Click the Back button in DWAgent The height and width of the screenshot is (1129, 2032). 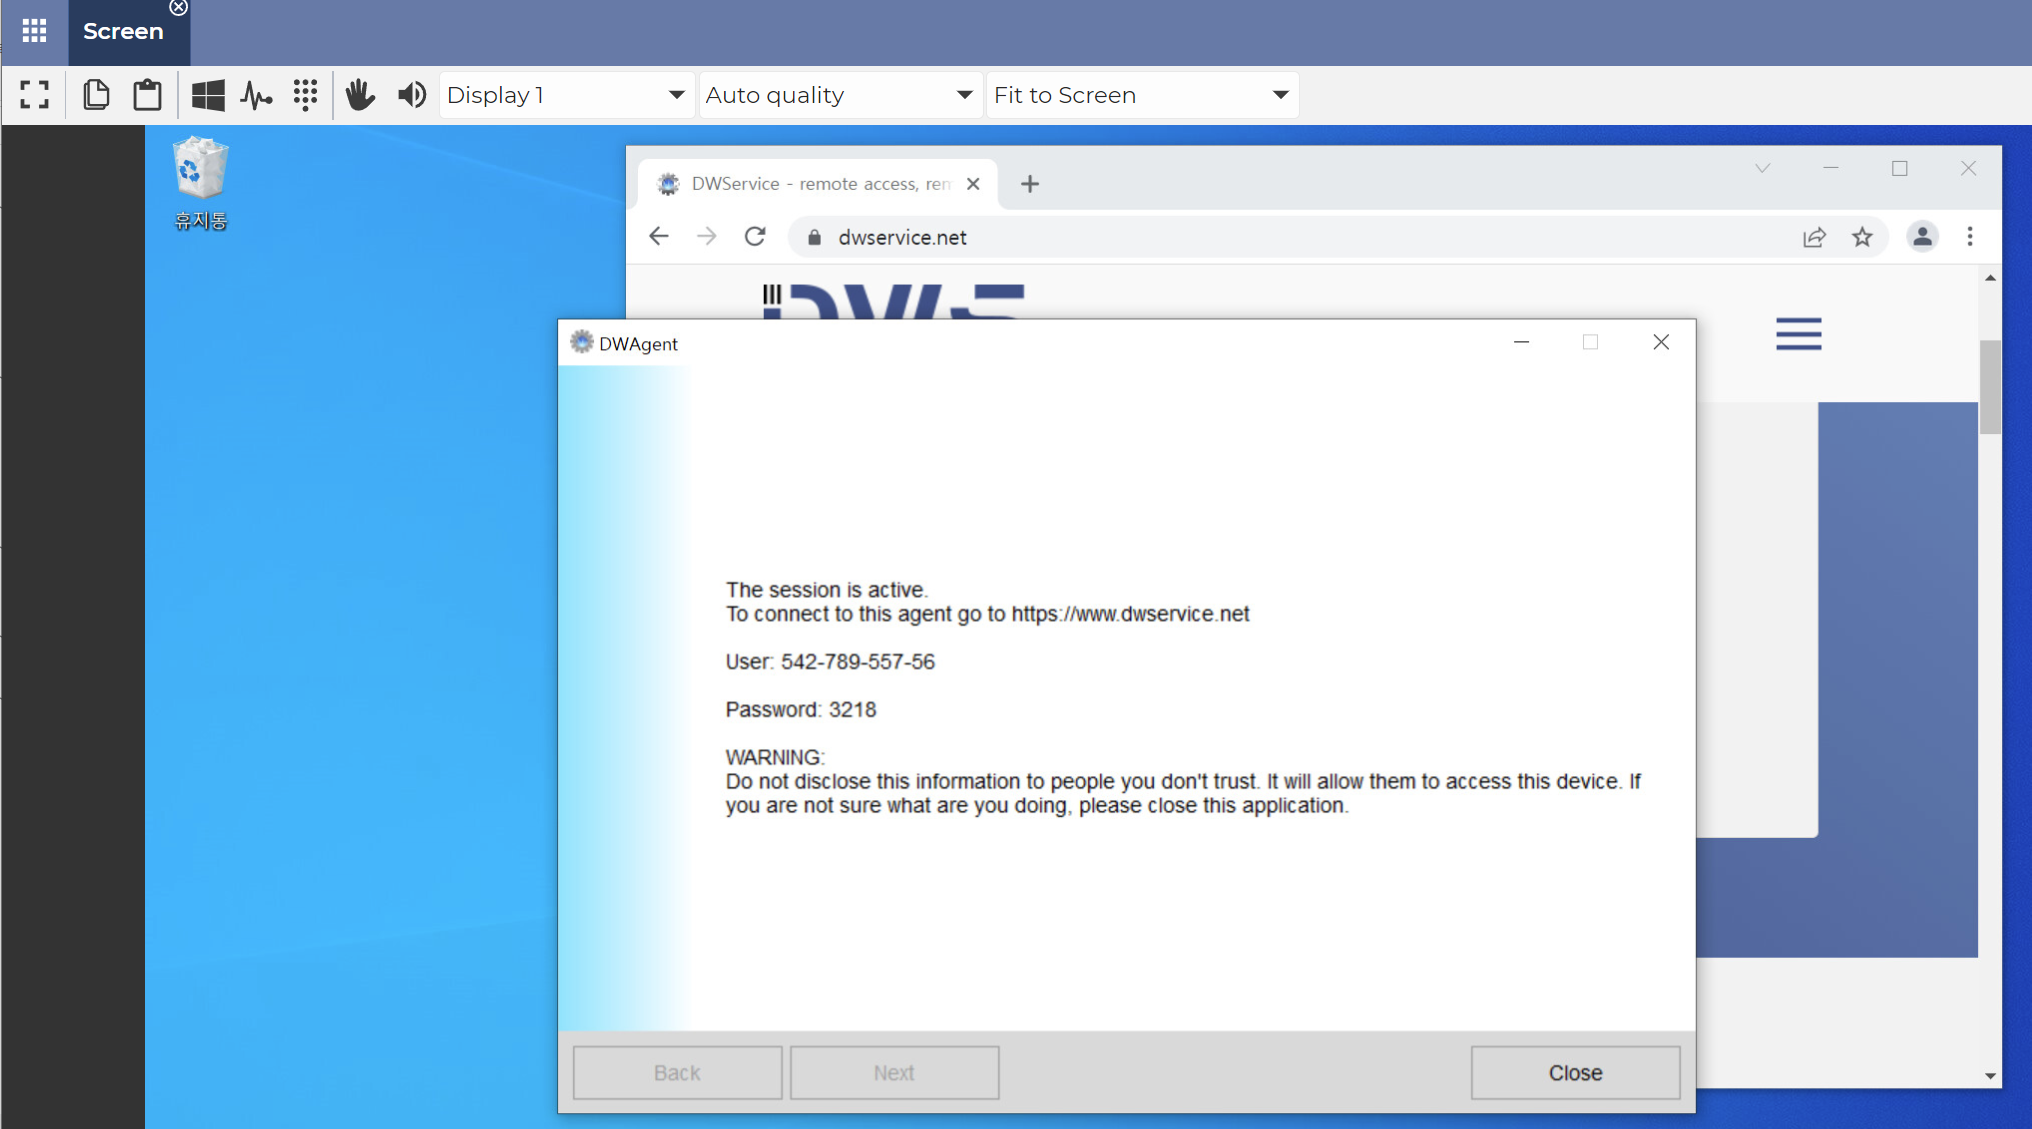[x=677, y=1073]
